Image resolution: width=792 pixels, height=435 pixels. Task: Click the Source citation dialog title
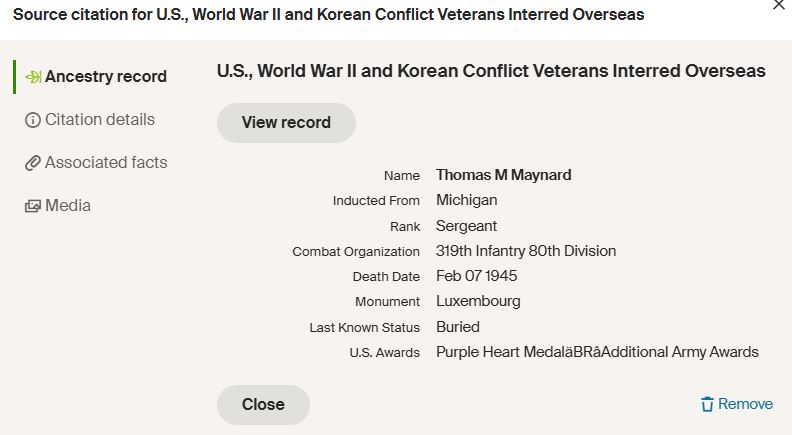click(x=328, y=15)
